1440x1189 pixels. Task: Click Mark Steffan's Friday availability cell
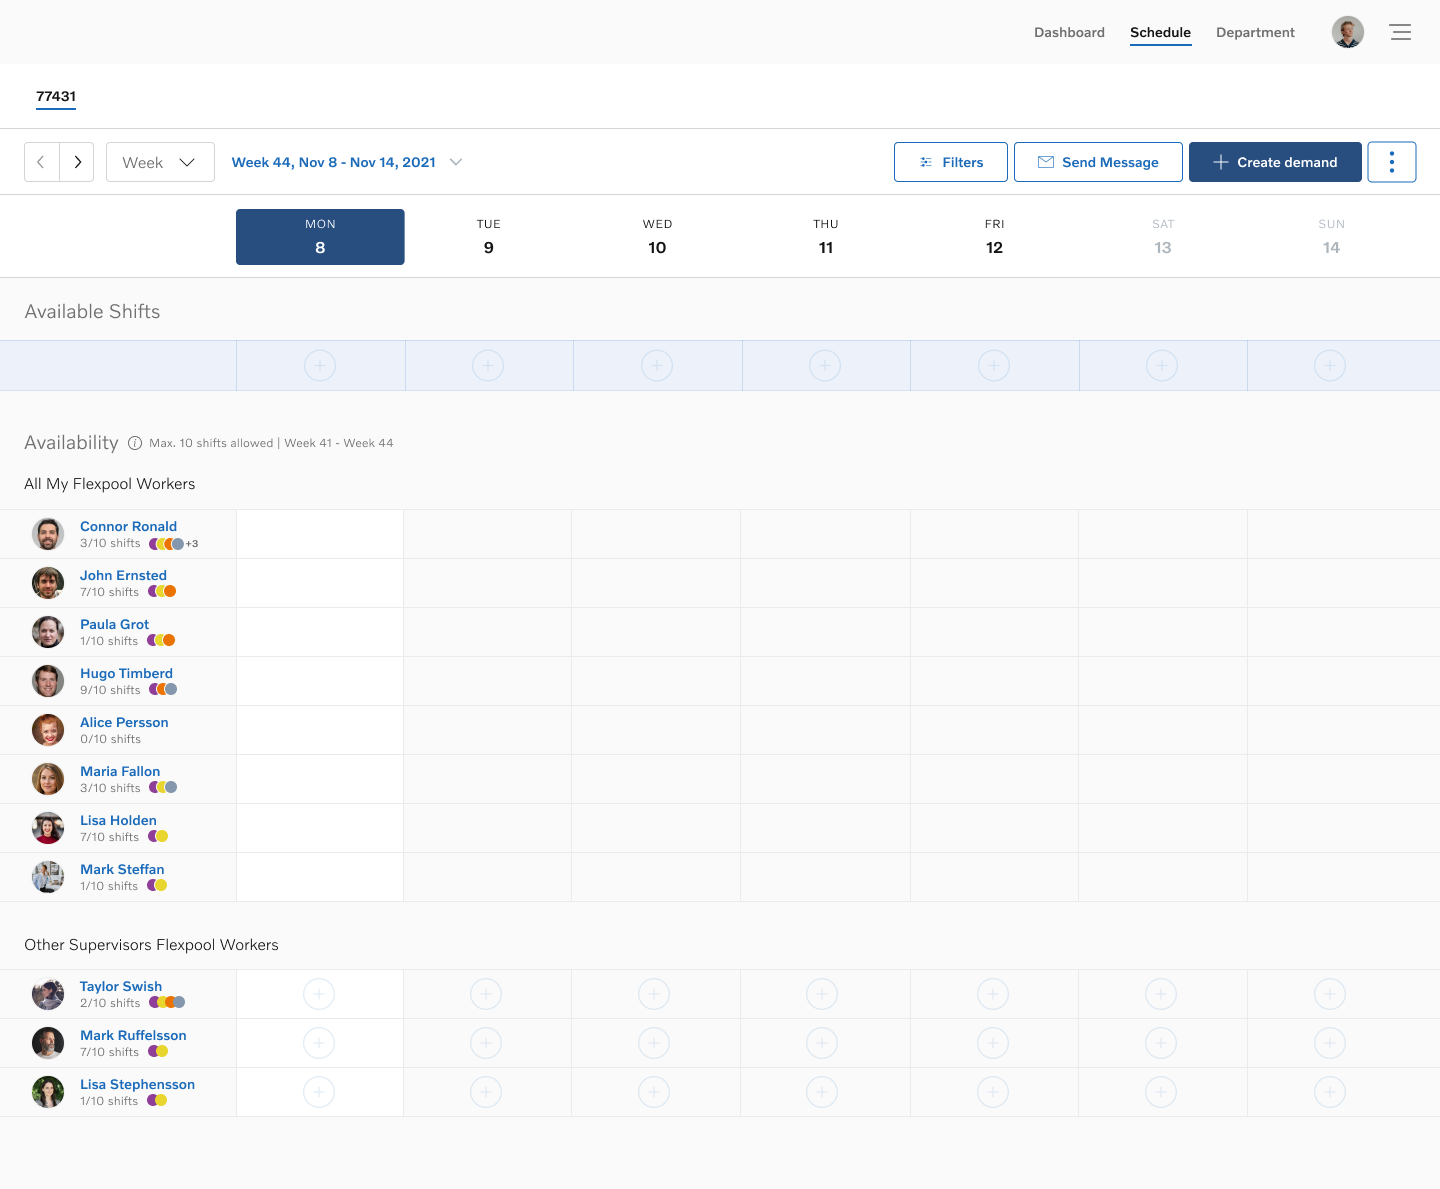[994, 877]
